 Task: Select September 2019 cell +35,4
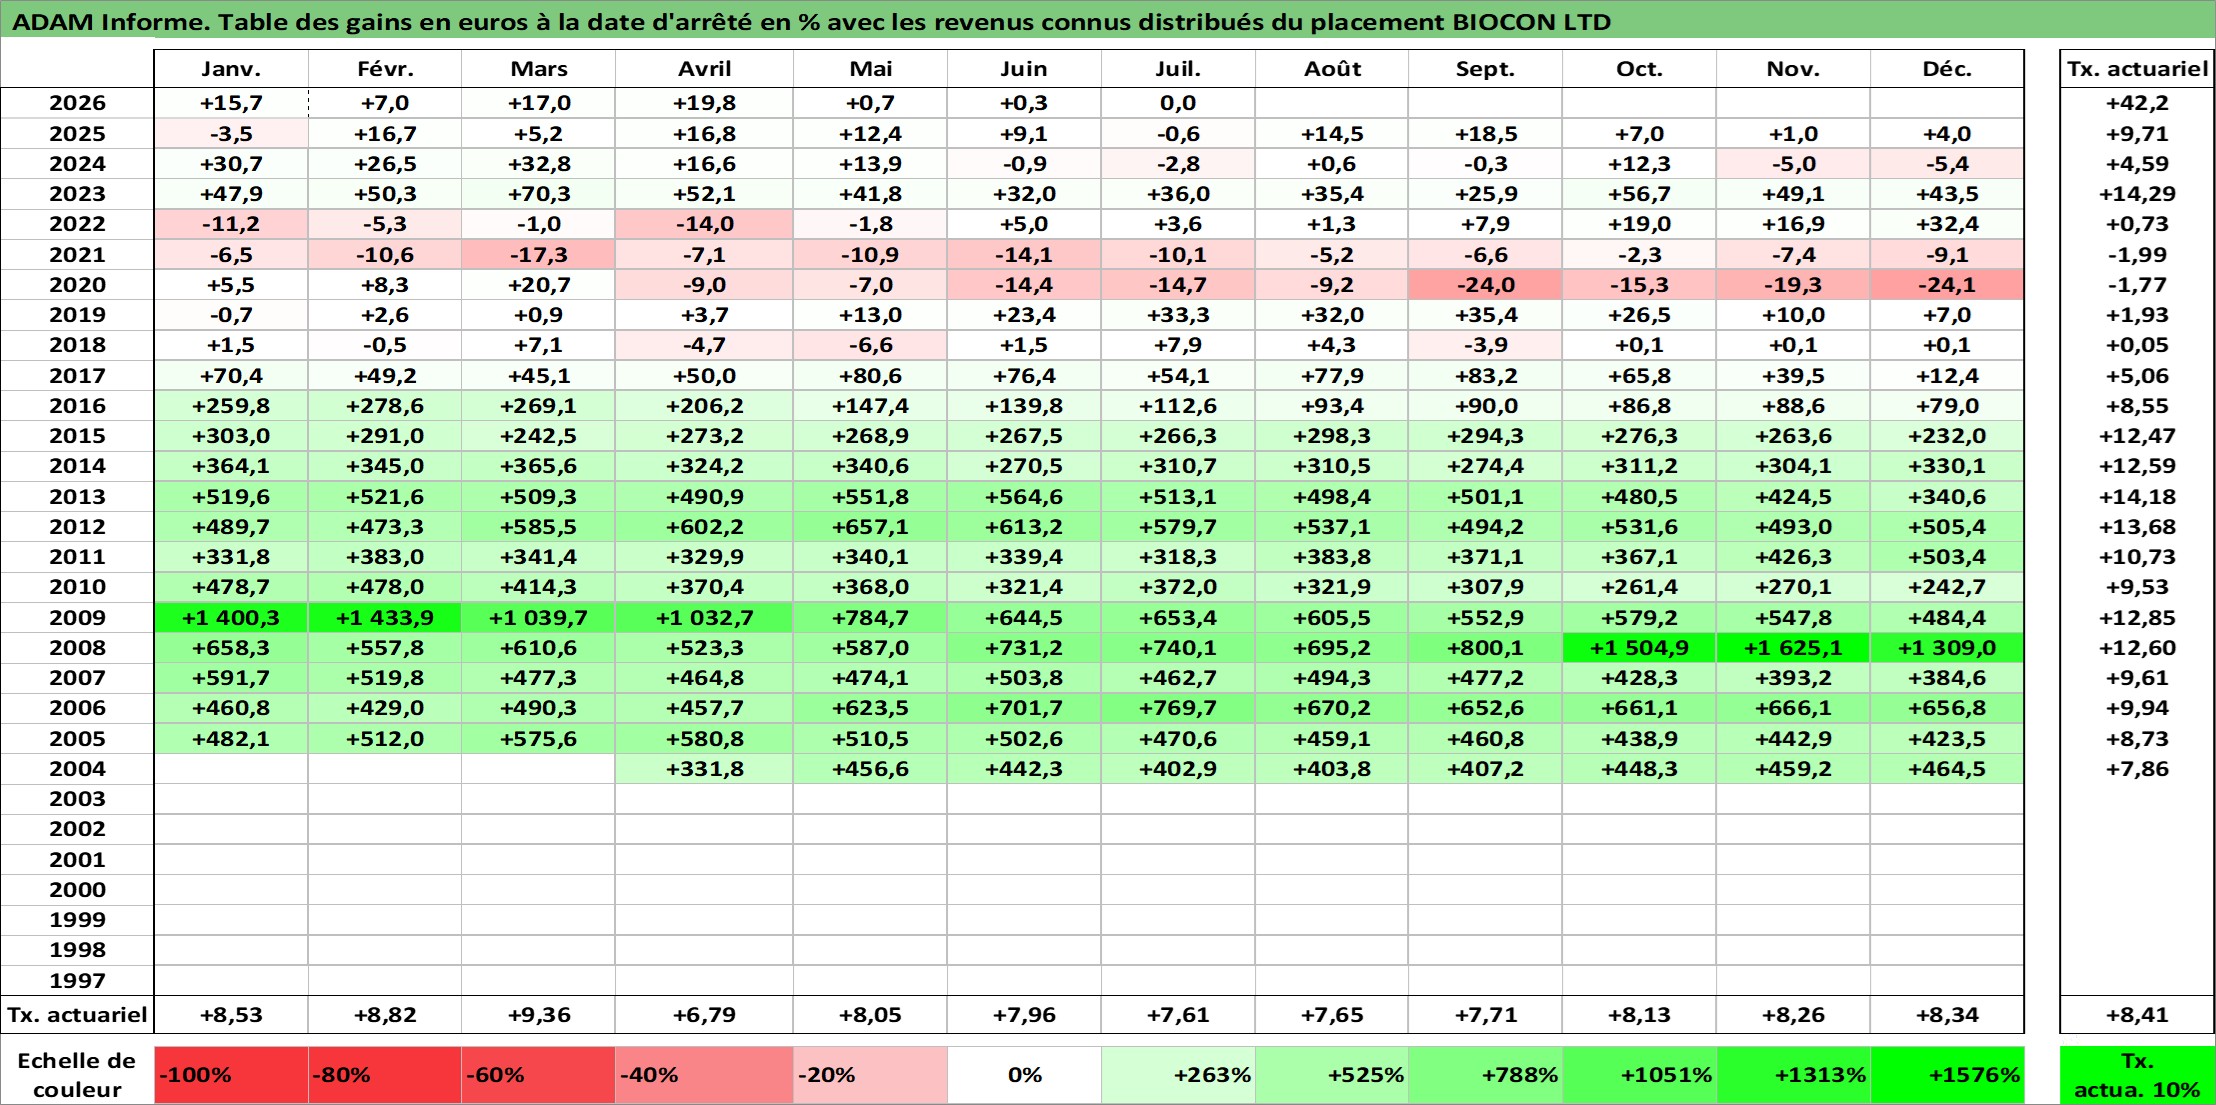[x=1485, y=315]
